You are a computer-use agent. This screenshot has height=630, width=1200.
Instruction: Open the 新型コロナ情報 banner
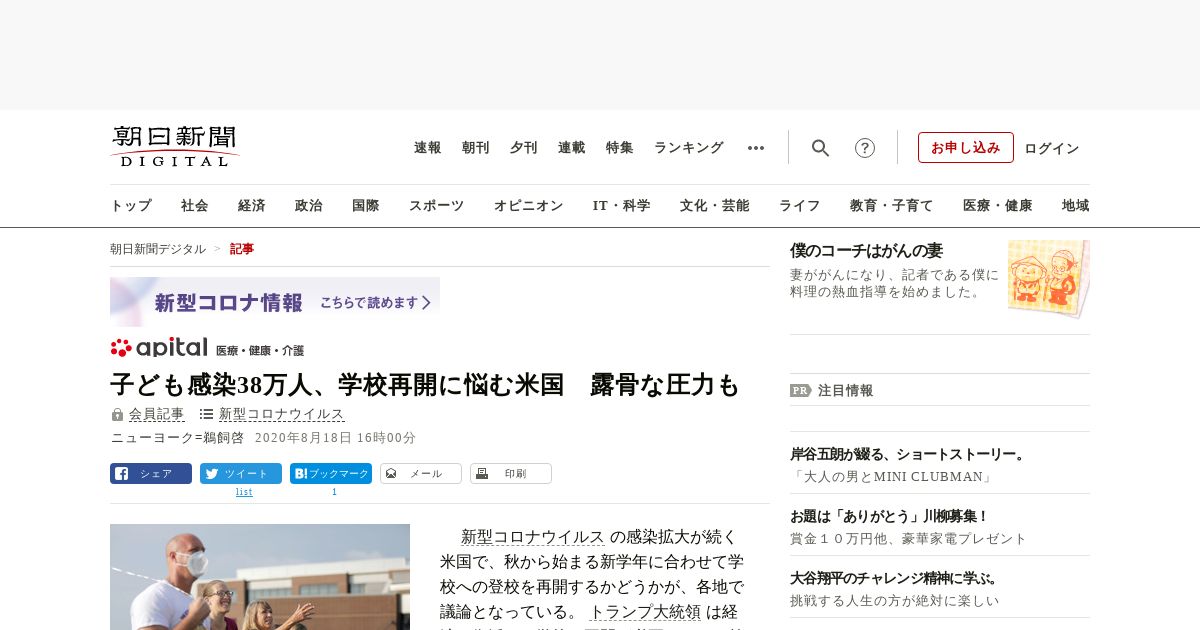pyautogui.click(x=275, y=302)
